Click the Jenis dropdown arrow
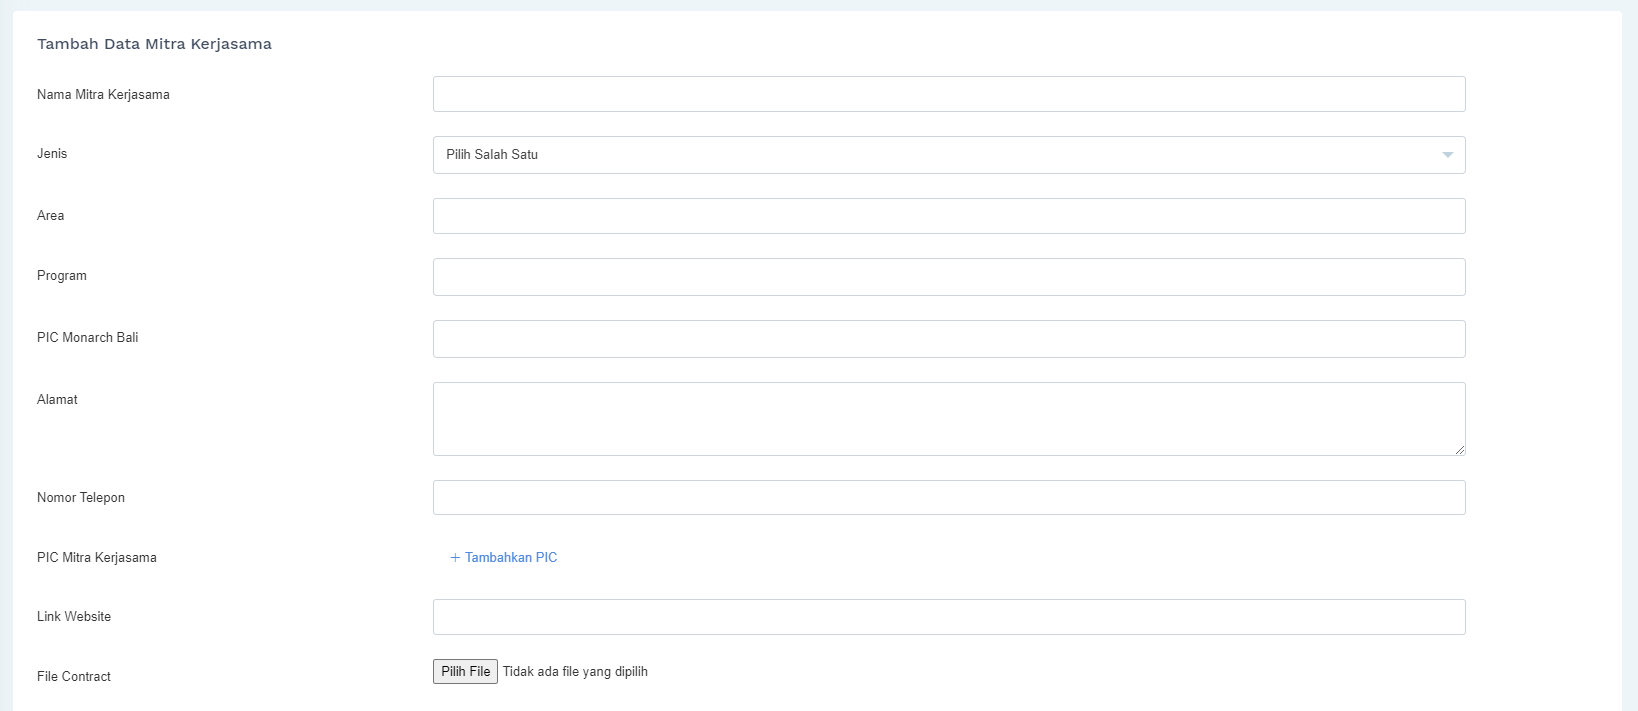 (x=1447, y=155)
